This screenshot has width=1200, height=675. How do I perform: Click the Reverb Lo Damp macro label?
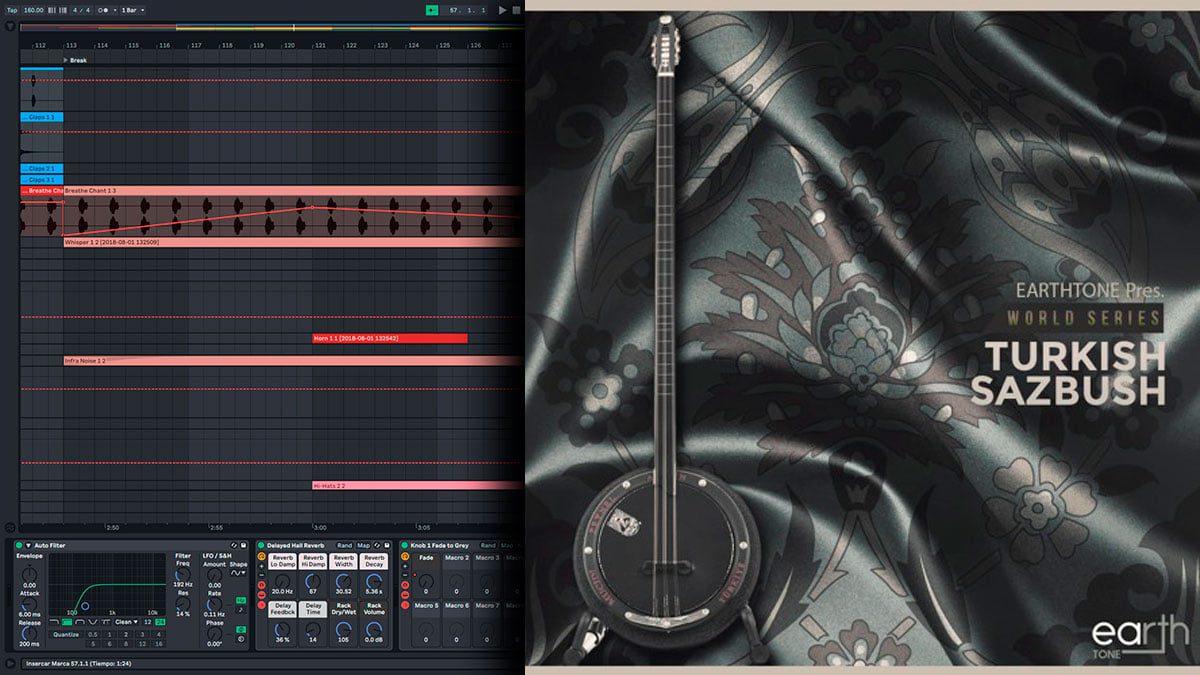pos(282,561)
